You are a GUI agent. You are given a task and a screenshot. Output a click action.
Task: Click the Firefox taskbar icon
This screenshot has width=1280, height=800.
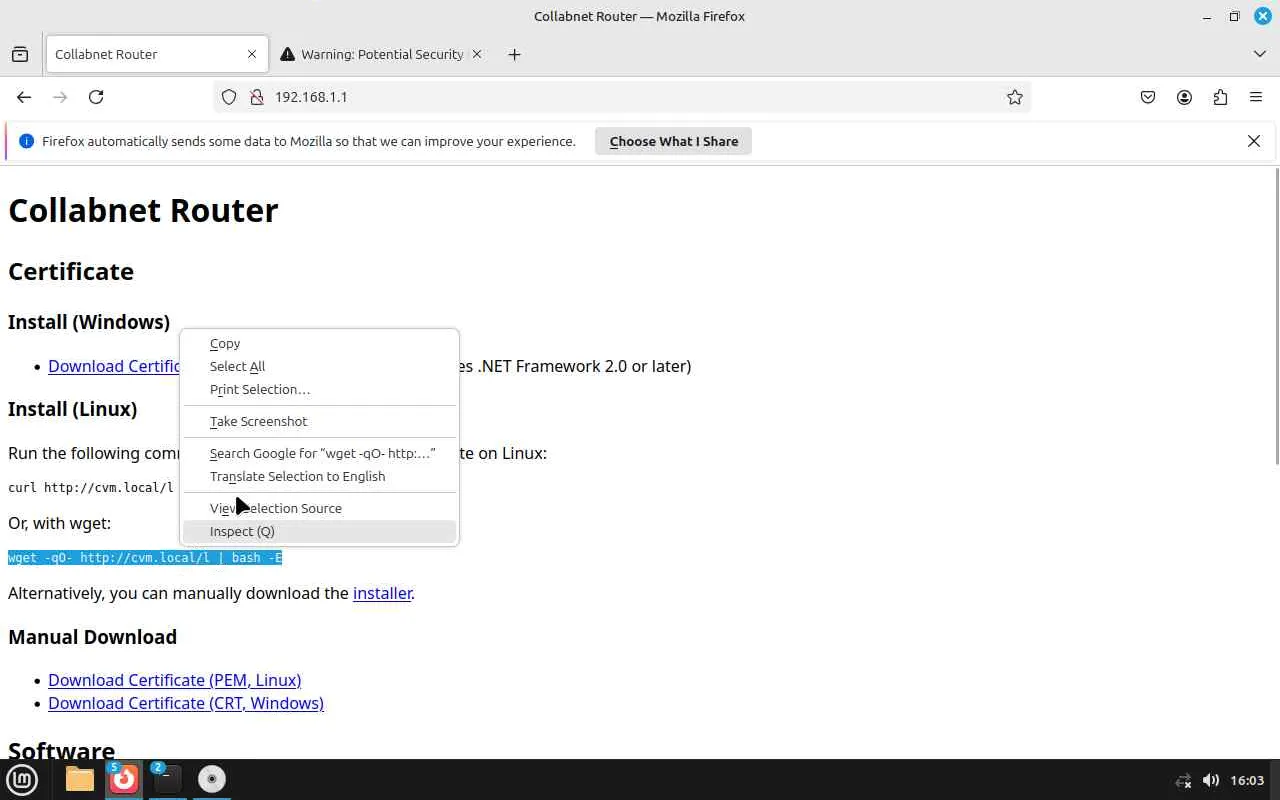[124, 779]
